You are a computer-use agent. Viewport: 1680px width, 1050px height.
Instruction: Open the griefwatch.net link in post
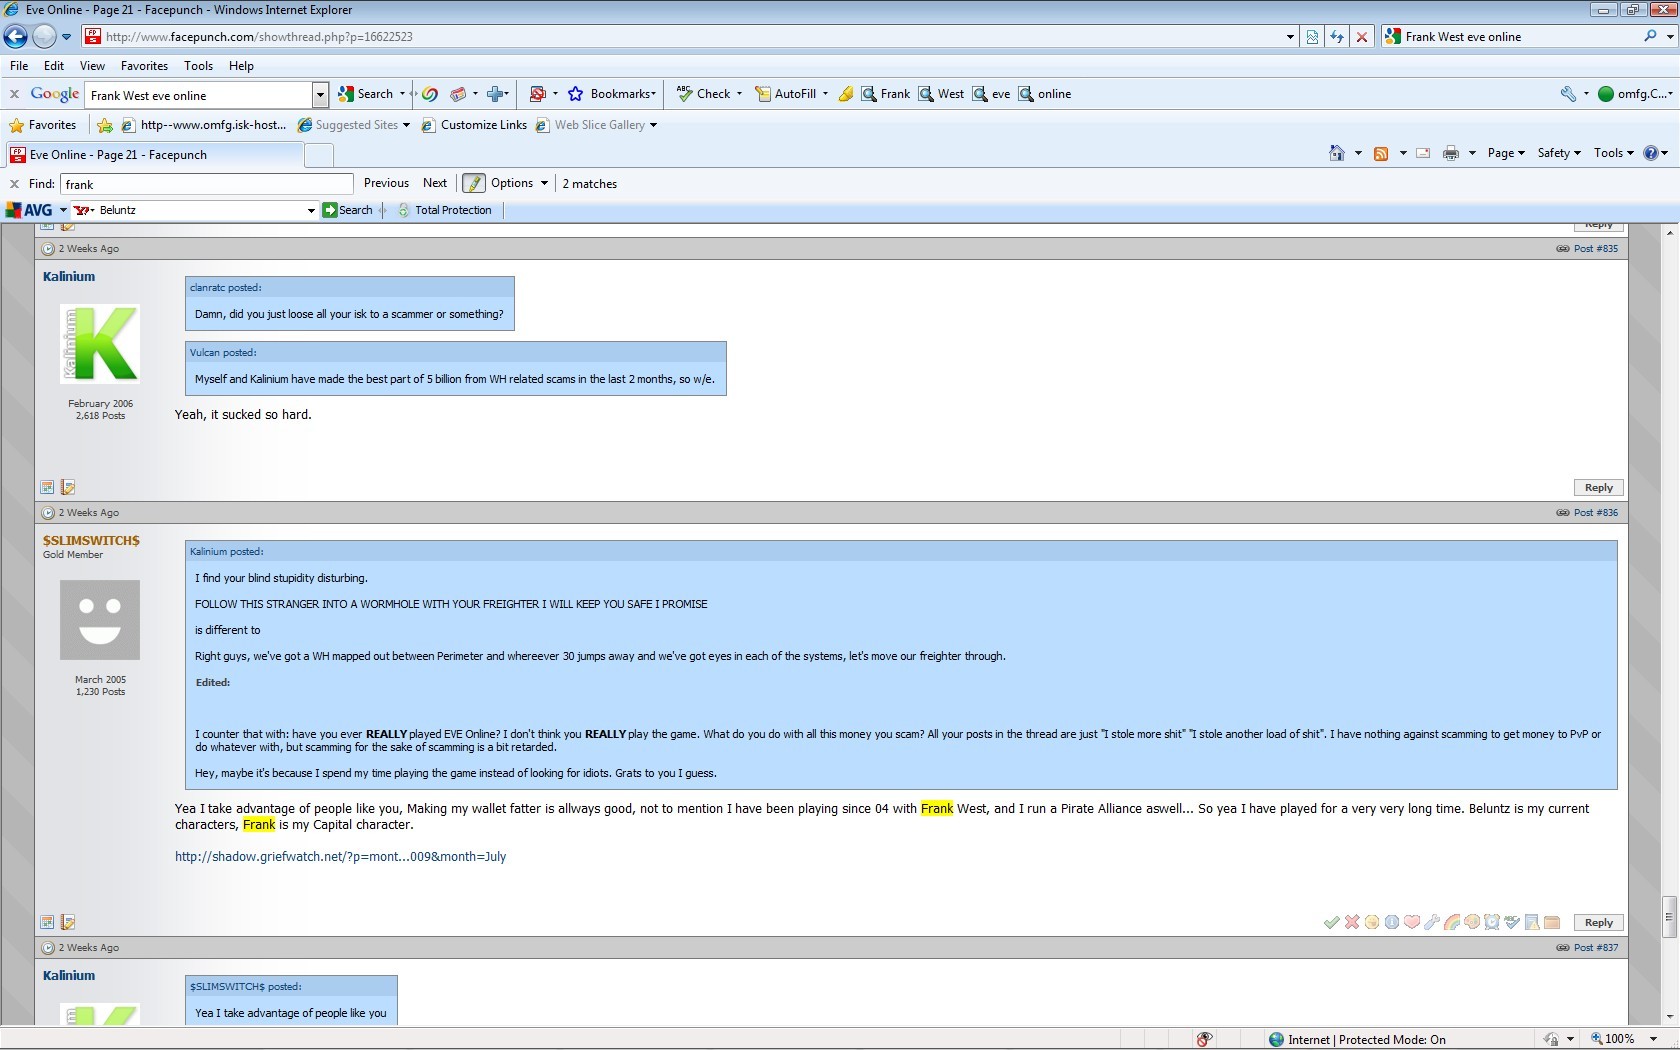(340, 856)
